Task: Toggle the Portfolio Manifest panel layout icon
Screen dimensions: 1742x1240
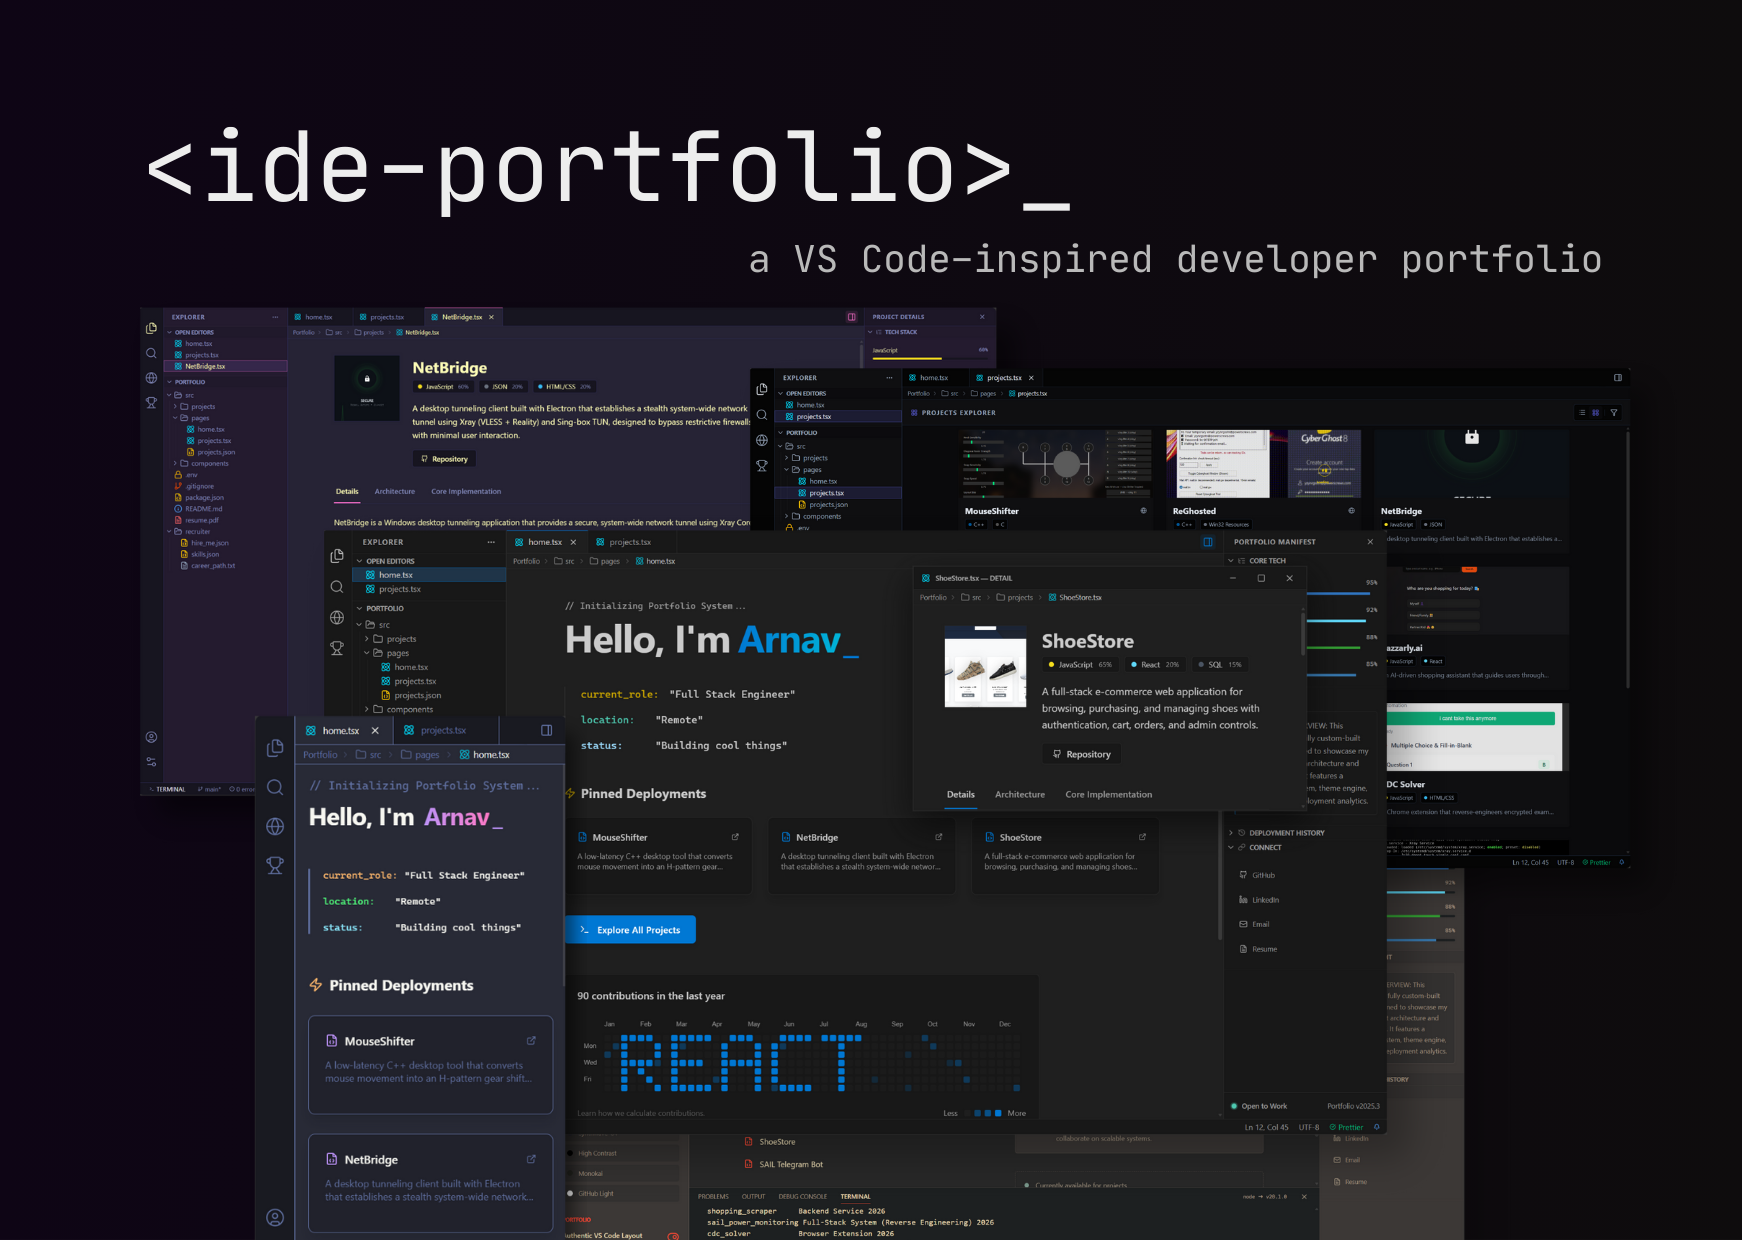Action: (x=1208, y=542)
